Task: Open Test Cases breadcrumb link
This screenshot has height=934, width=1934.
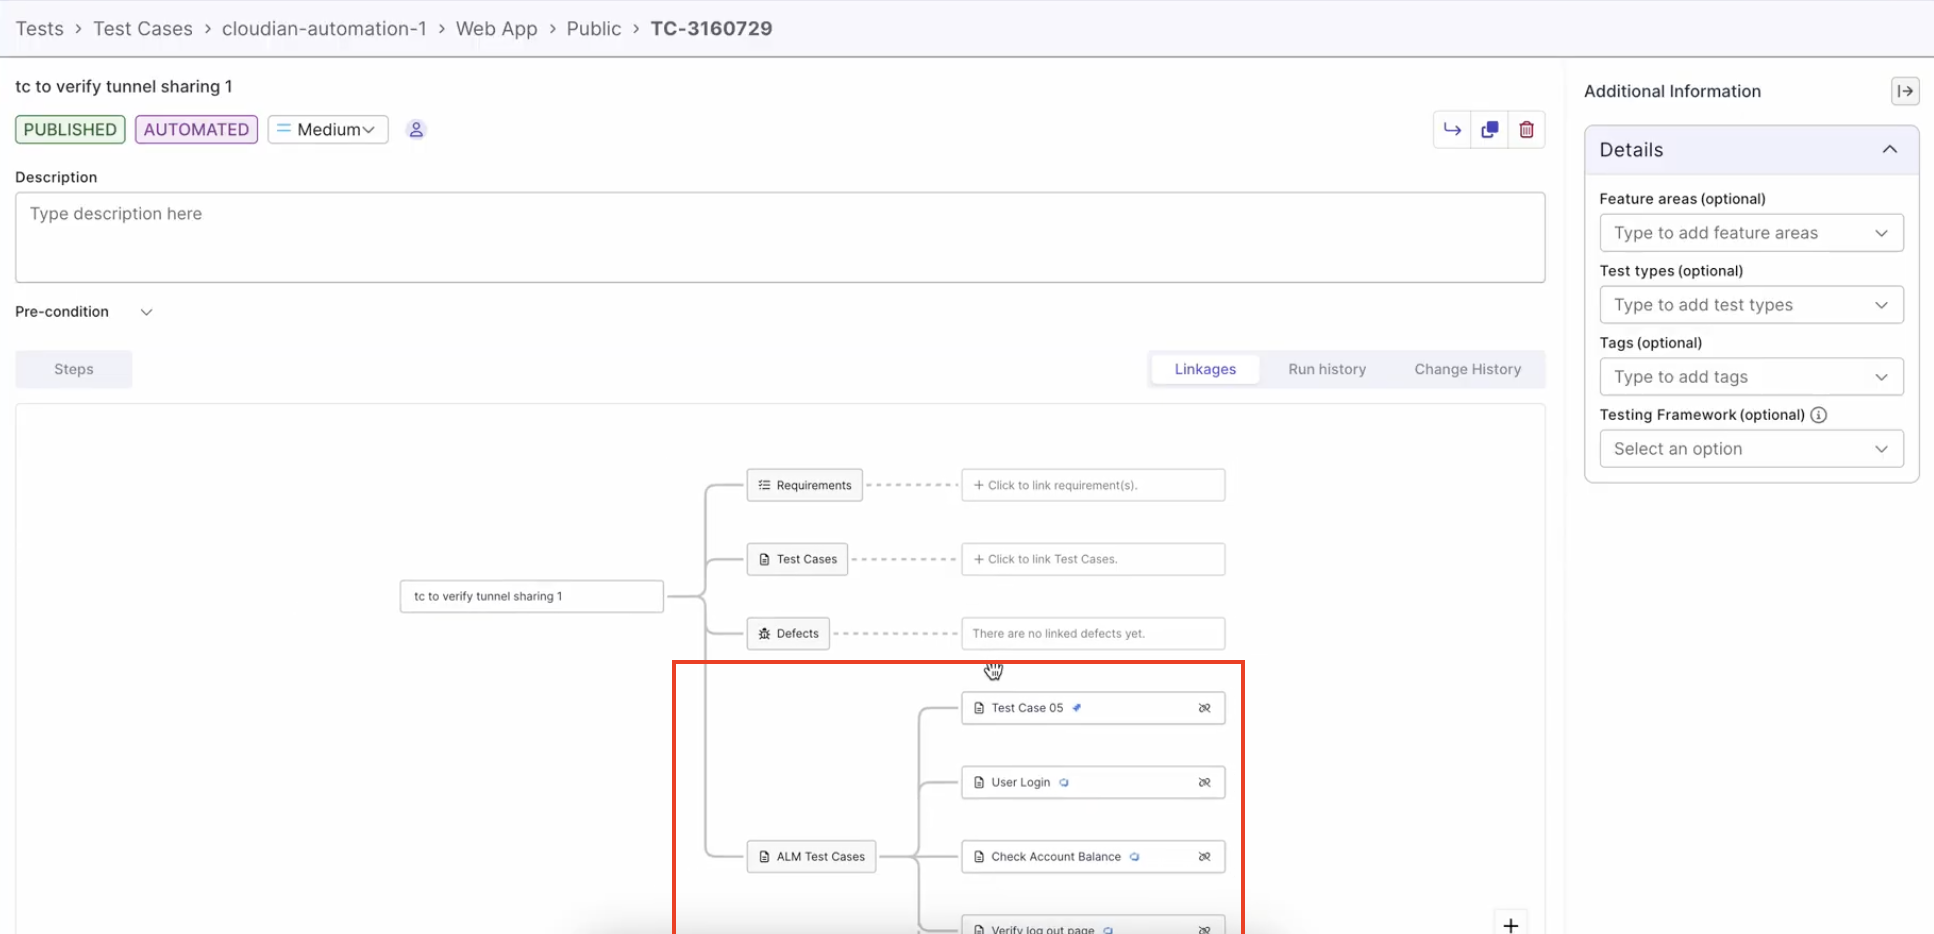Action: click(143, 29)
